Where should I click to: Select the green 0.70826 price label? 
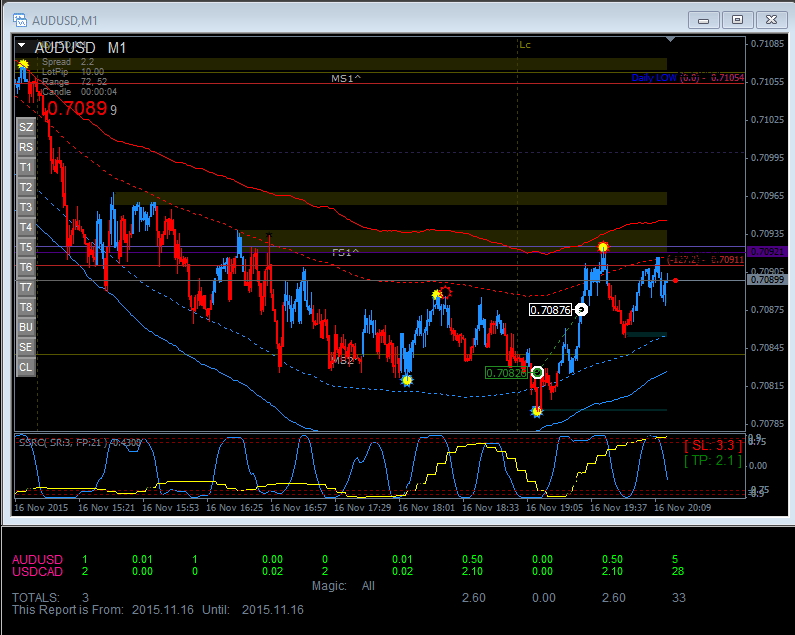coord(506,373)
